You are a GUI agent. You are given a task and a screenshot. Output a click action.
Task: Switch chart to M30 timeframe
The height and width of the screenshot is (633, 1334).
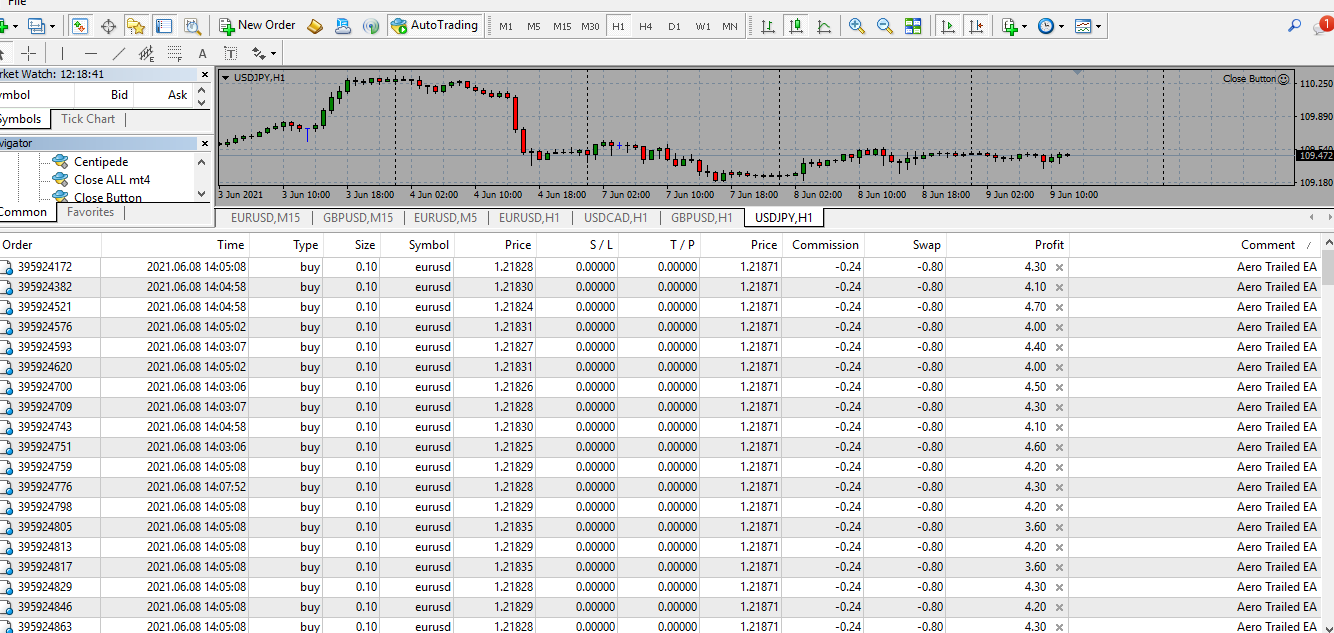[591, 26]
